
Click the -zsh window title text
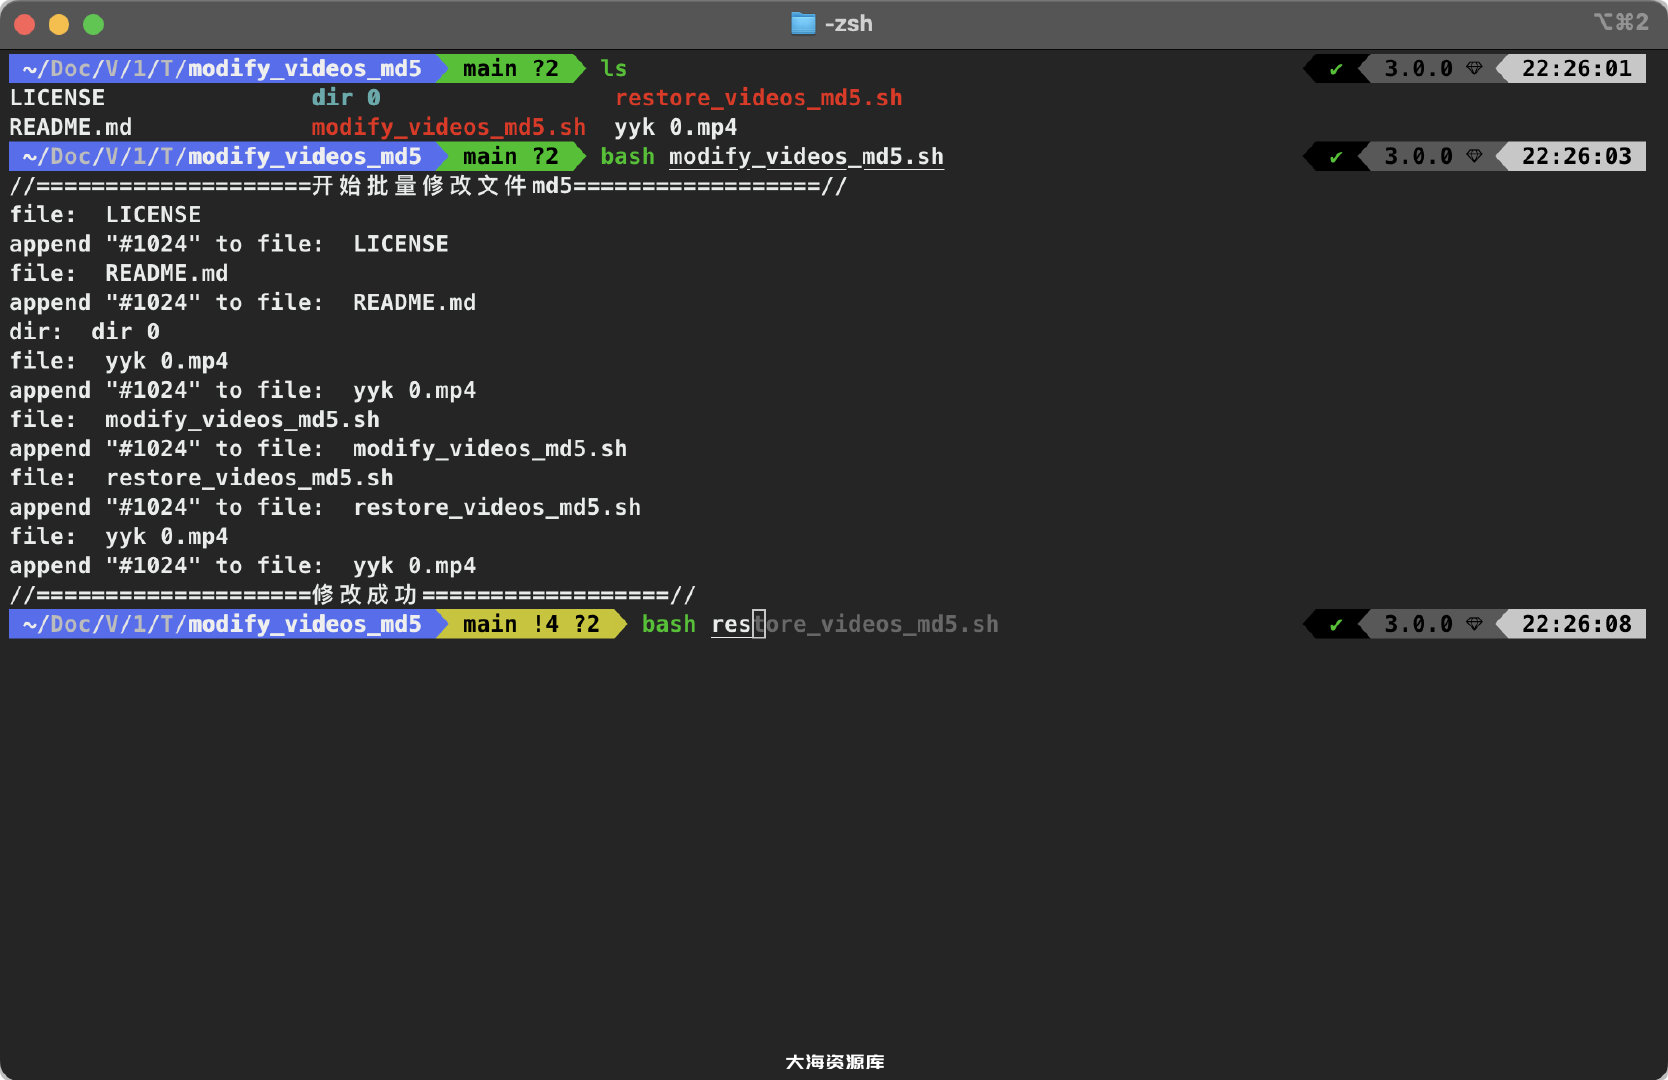849,23
